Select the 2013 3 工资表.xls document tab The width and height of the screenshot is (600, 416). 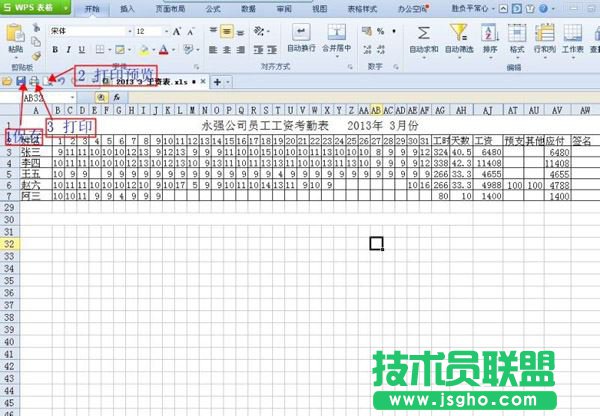click(x=152, y=82)
